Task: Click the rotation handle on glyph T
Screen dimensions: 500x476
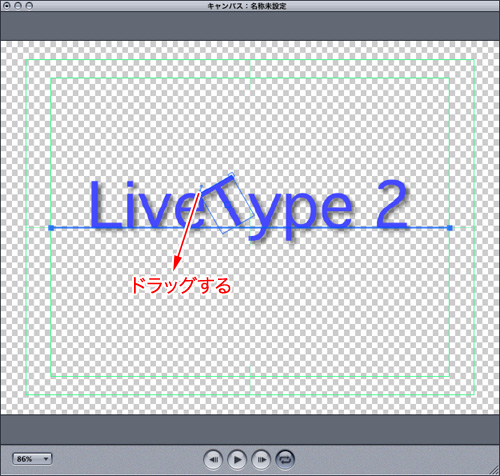Action: coord(201,186)
